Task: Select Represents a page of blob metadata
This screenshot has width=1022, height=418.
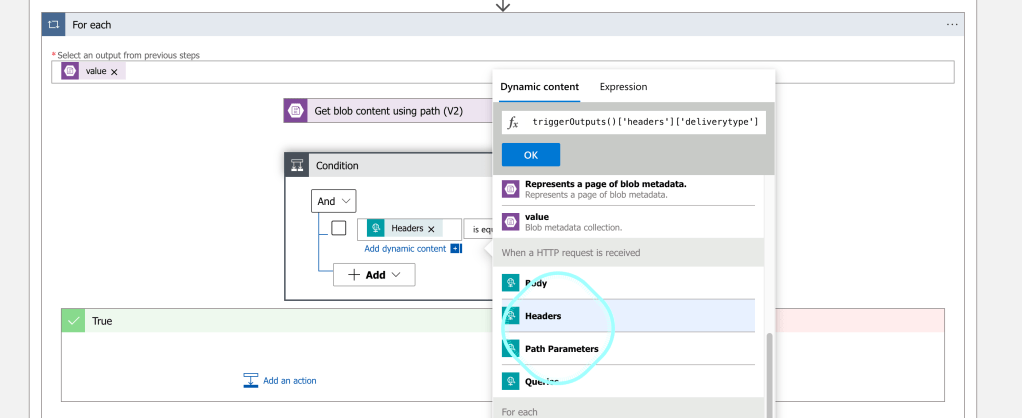Action: coord(628,189)
